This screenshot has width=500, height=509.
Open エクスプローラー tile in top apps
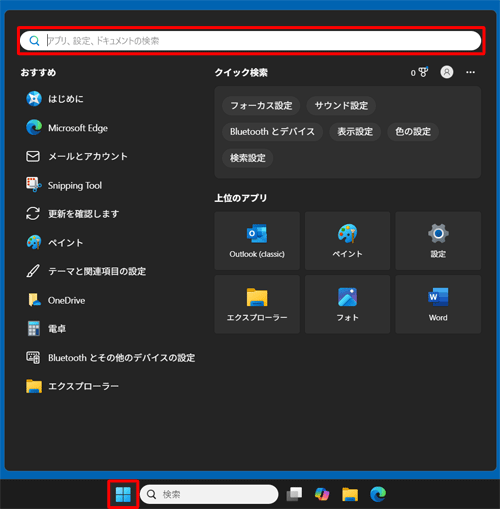pyautogui.click(x=257, y=304)
